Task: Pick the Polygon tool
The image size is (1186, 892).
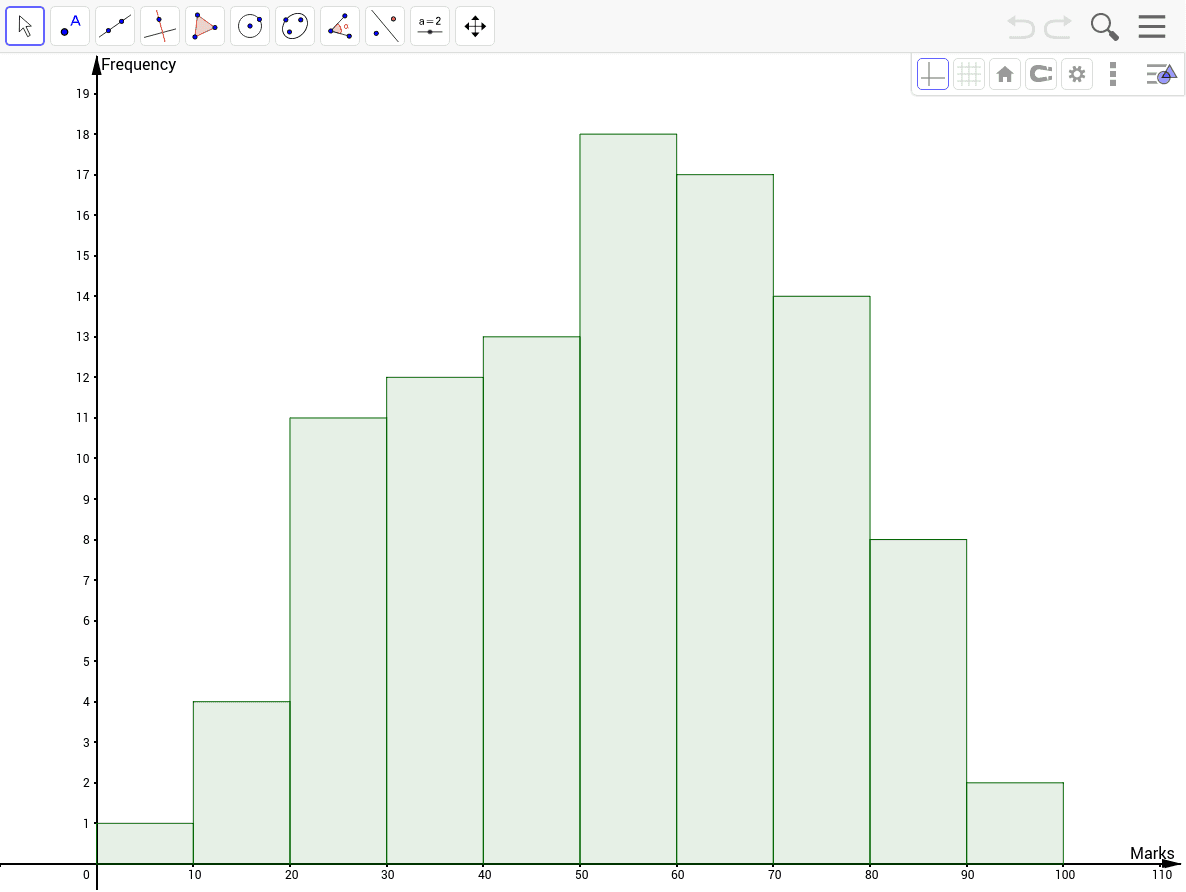Action: pos(205,26)
